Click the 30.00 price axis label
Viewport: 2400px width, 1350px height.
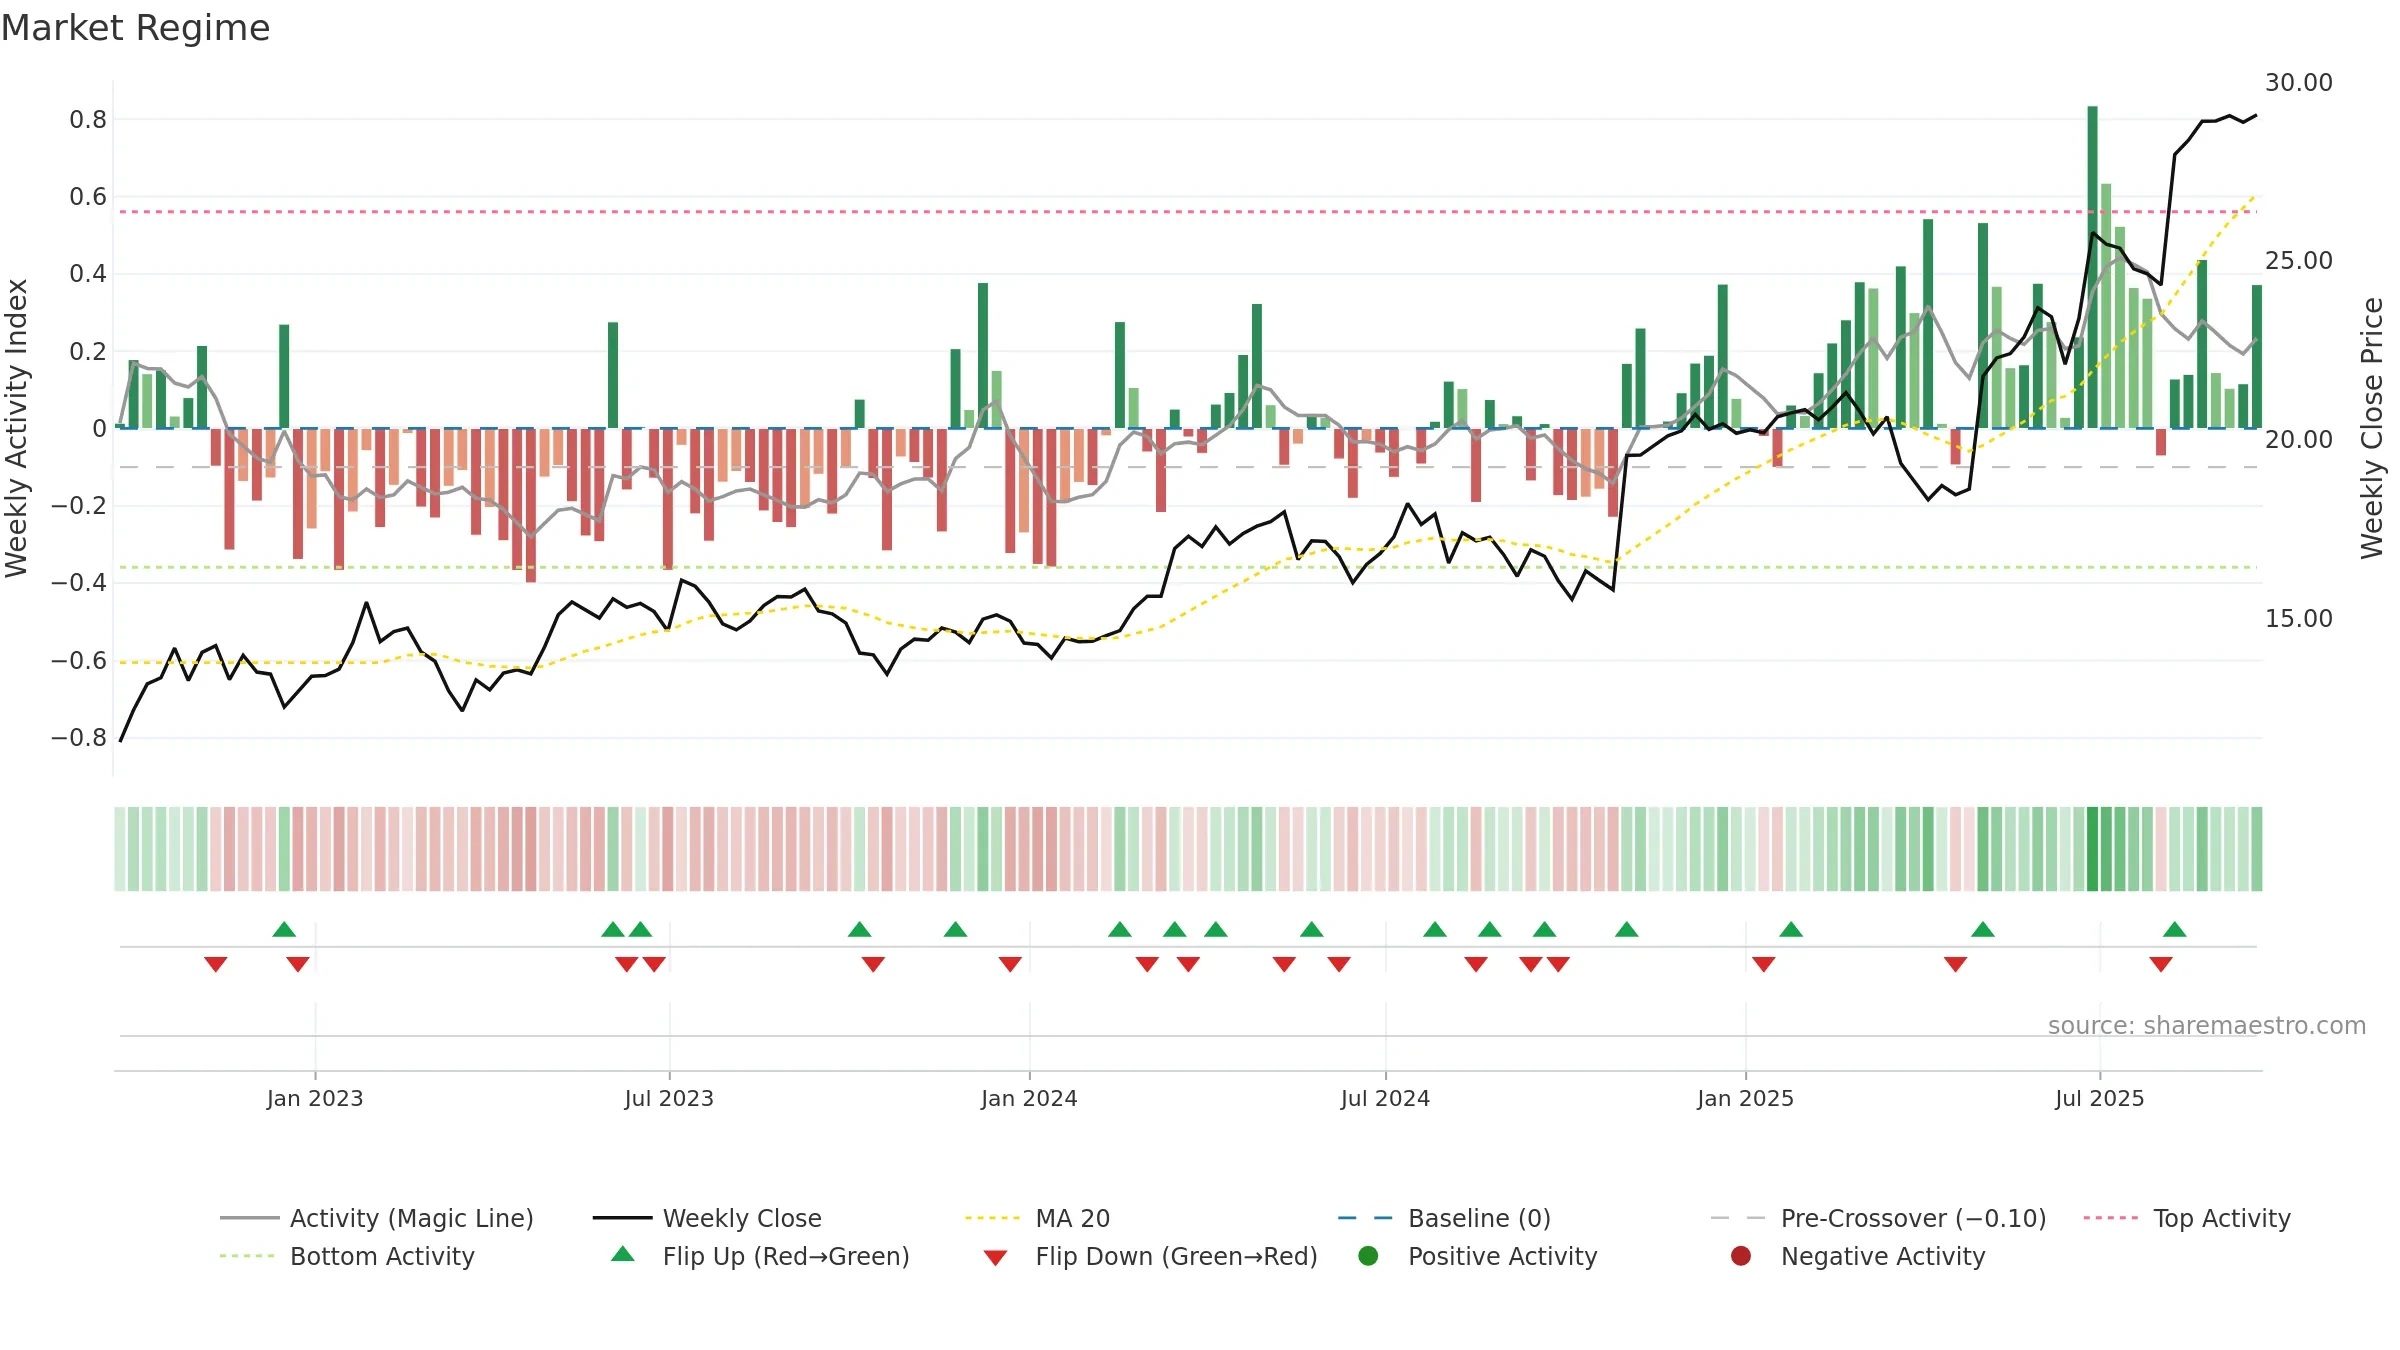2299,83
